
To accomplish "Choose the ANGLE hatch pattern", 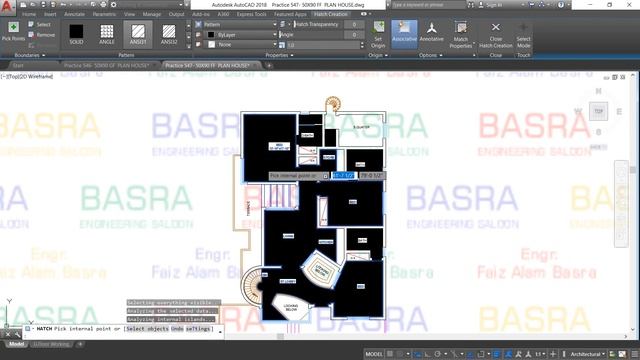I will tap(107, 34).
